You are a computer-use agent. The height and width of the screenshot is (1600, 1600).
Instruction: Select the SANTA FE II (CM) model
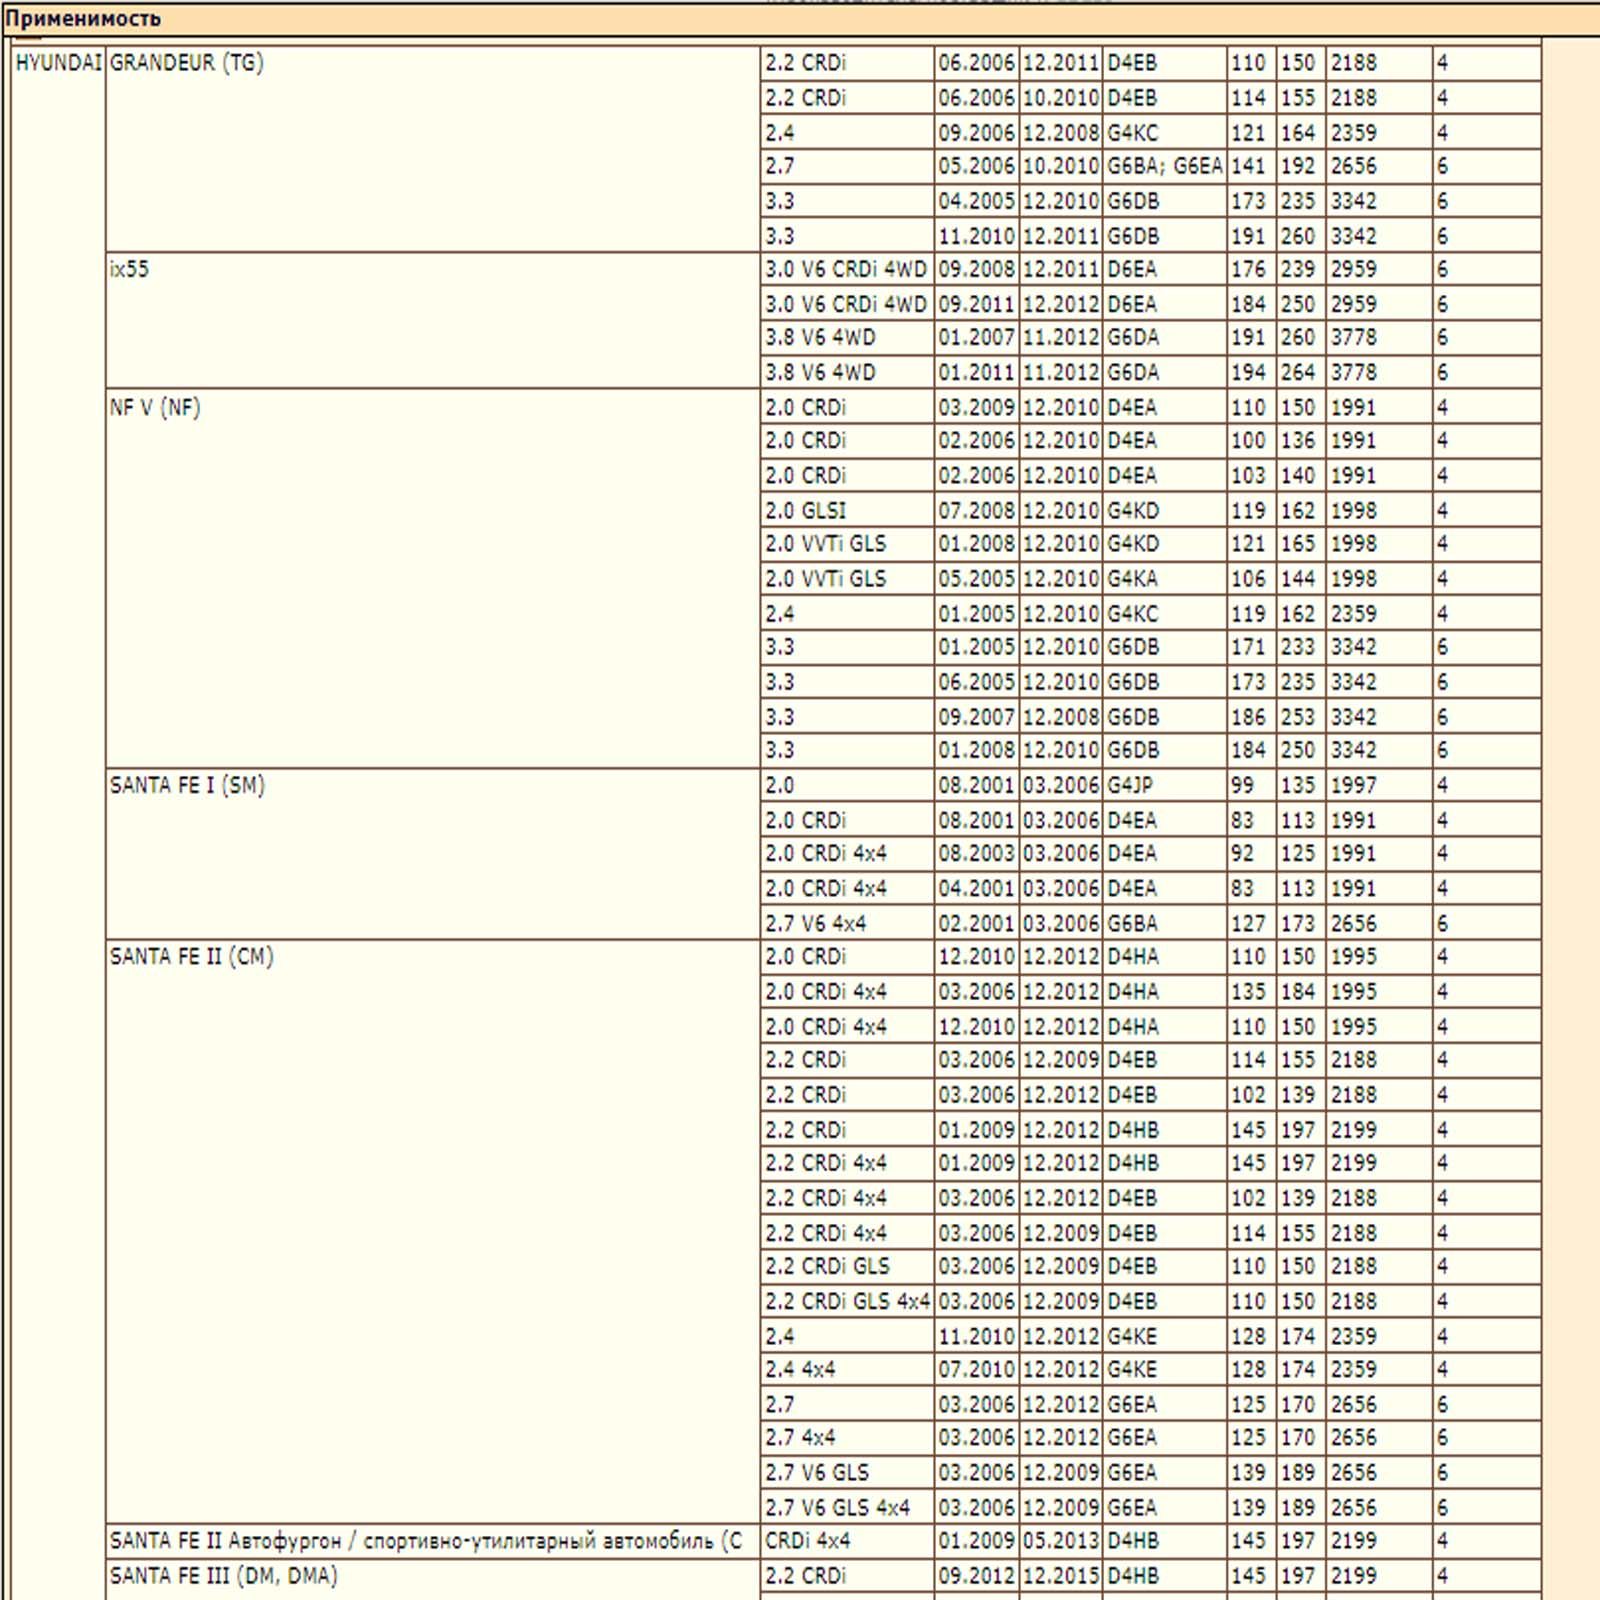(x=191, y=957)
